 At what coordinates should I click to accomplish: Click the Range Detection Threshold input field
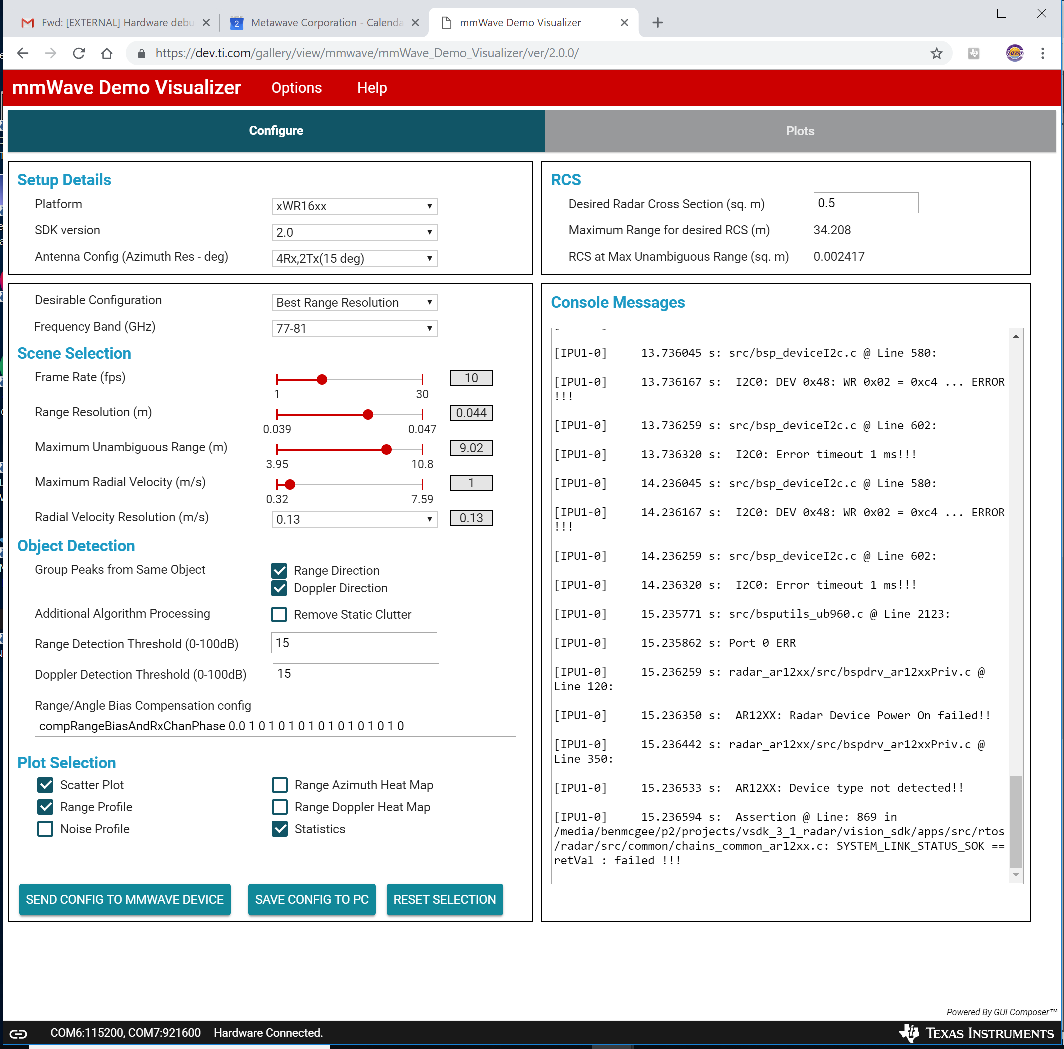click(x=354, y=643)
